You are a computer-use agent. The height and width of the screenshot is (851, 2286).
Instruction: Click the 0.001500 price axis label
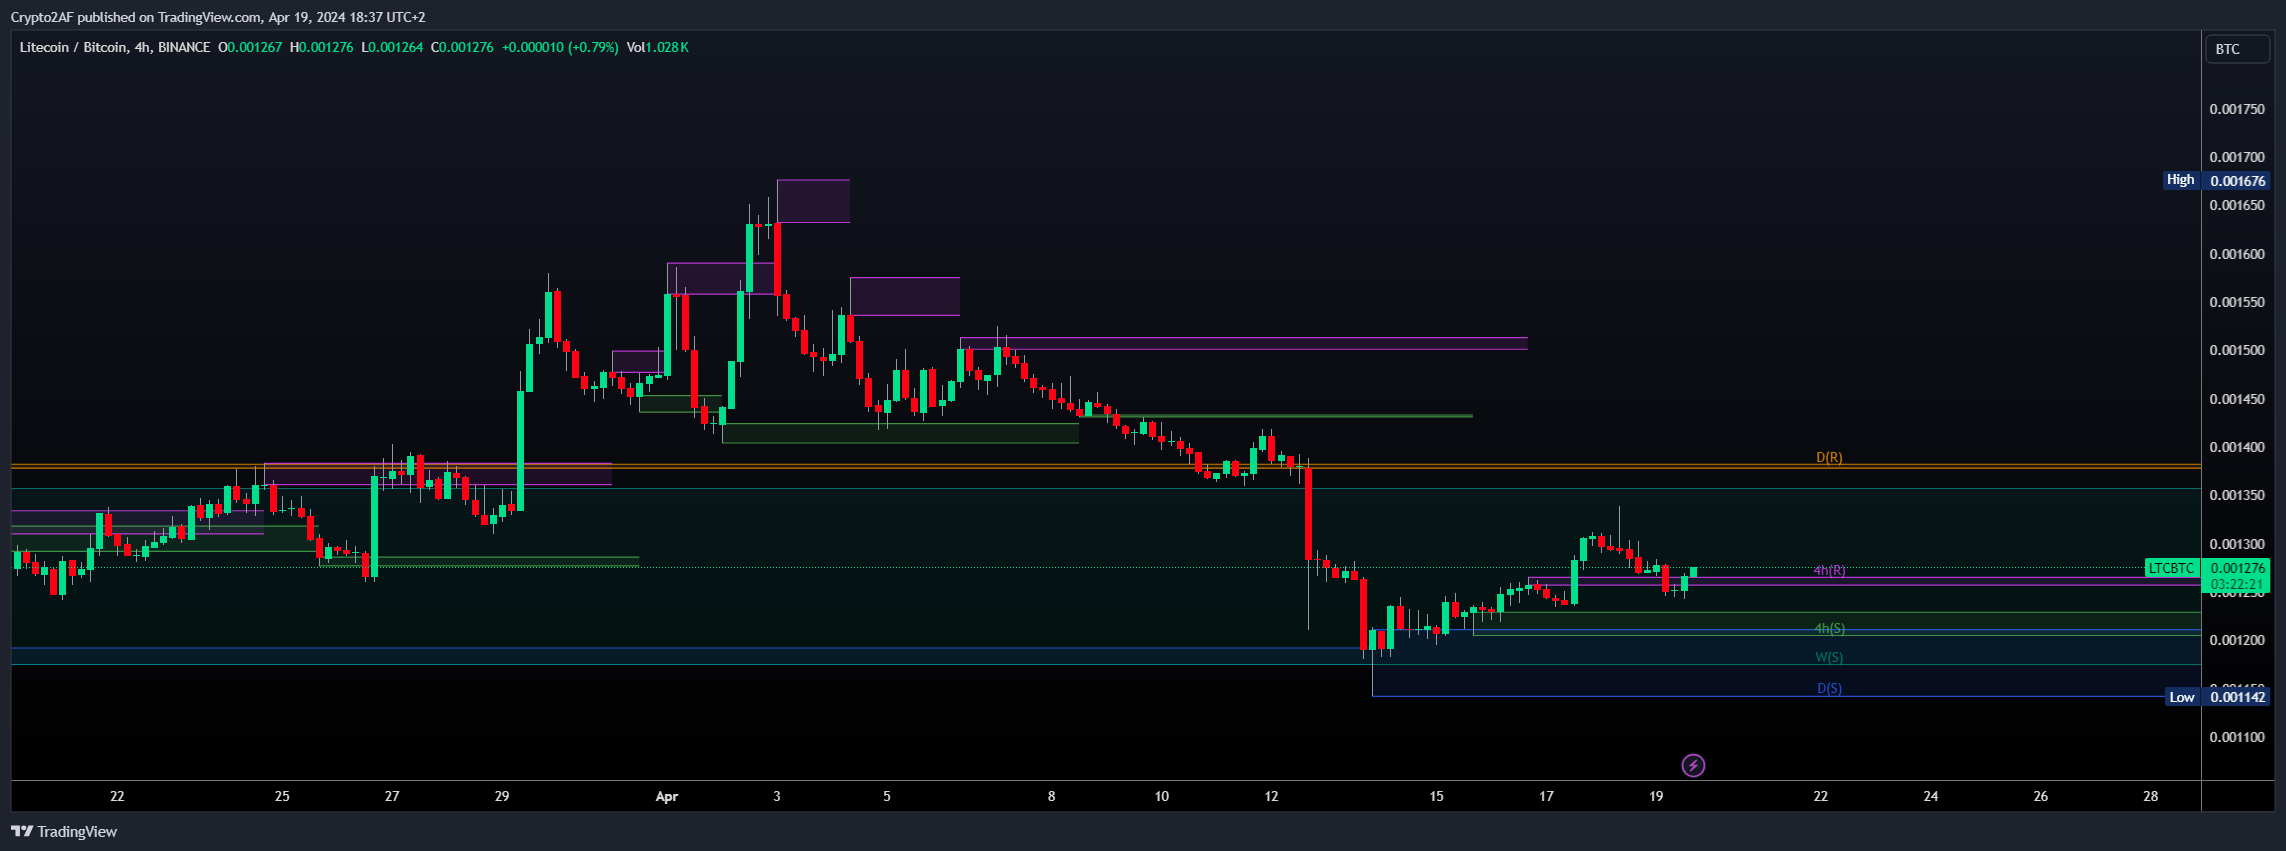2237,350
